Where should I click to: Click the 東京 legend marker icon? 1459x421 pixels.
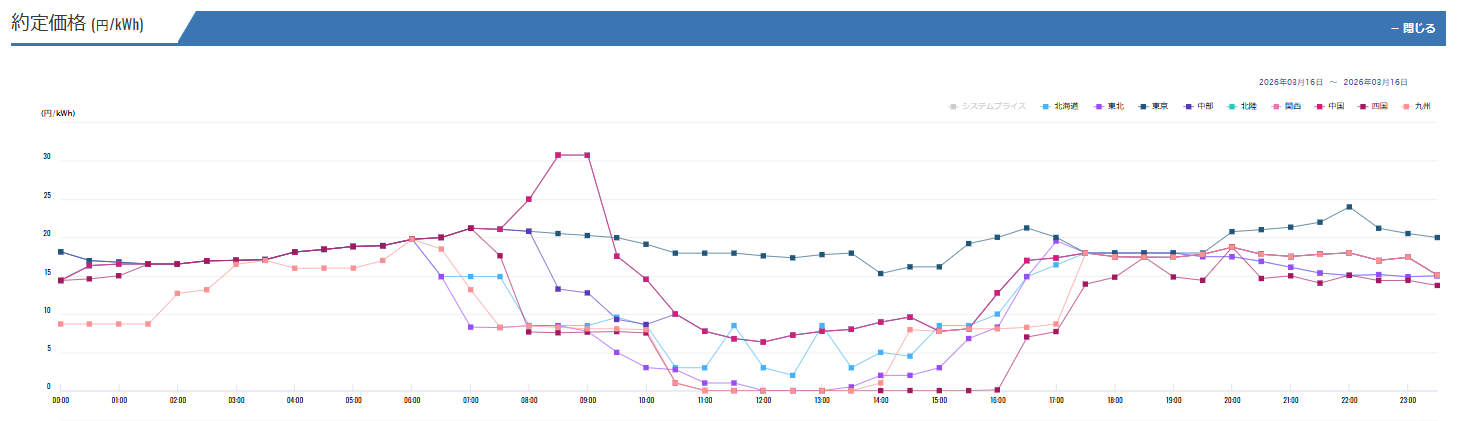pos(1144,106)
